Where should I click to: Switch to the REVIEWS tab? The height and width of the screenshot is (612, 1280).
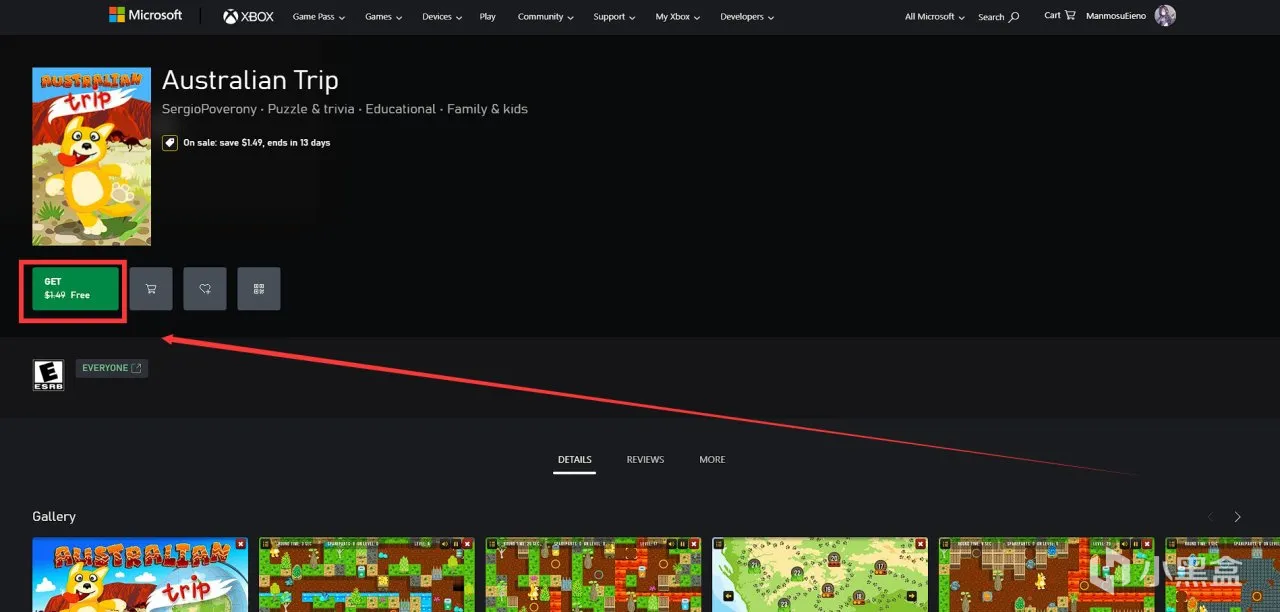click(645, 460)
